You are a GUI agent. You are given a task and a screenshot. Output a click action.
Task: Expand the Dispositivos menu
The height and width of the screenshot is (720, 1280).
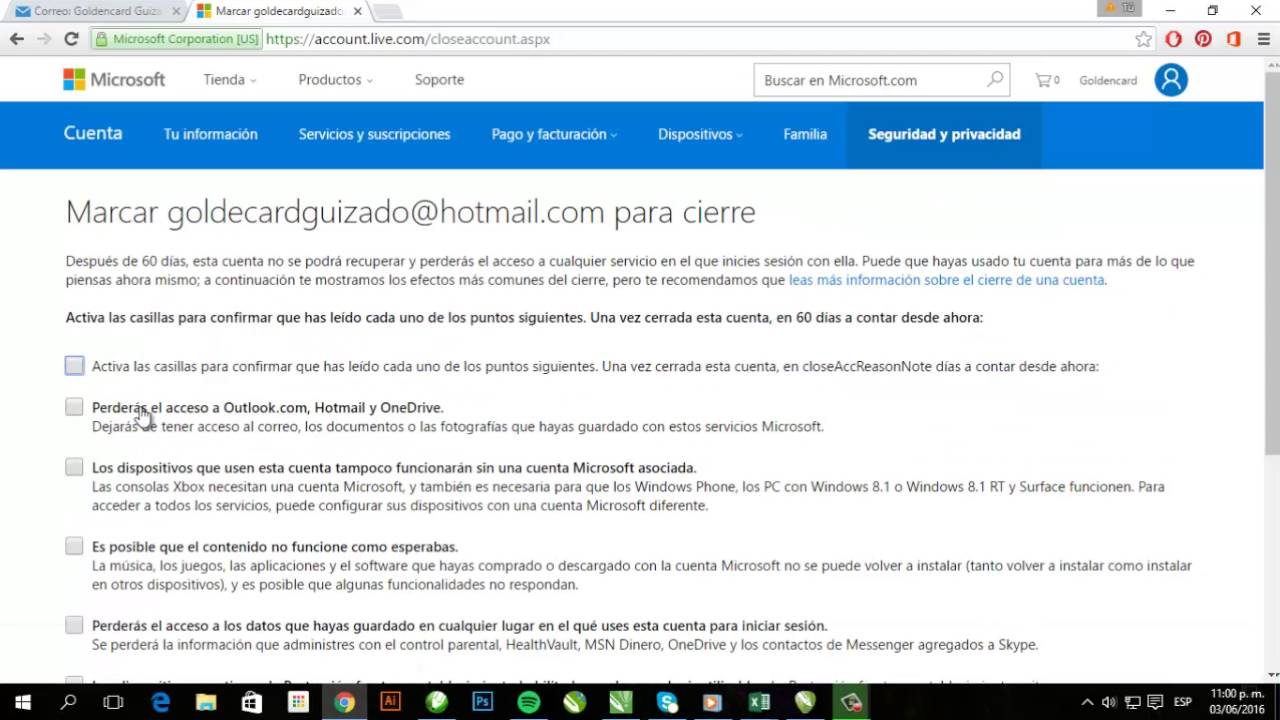pos(700,134)
